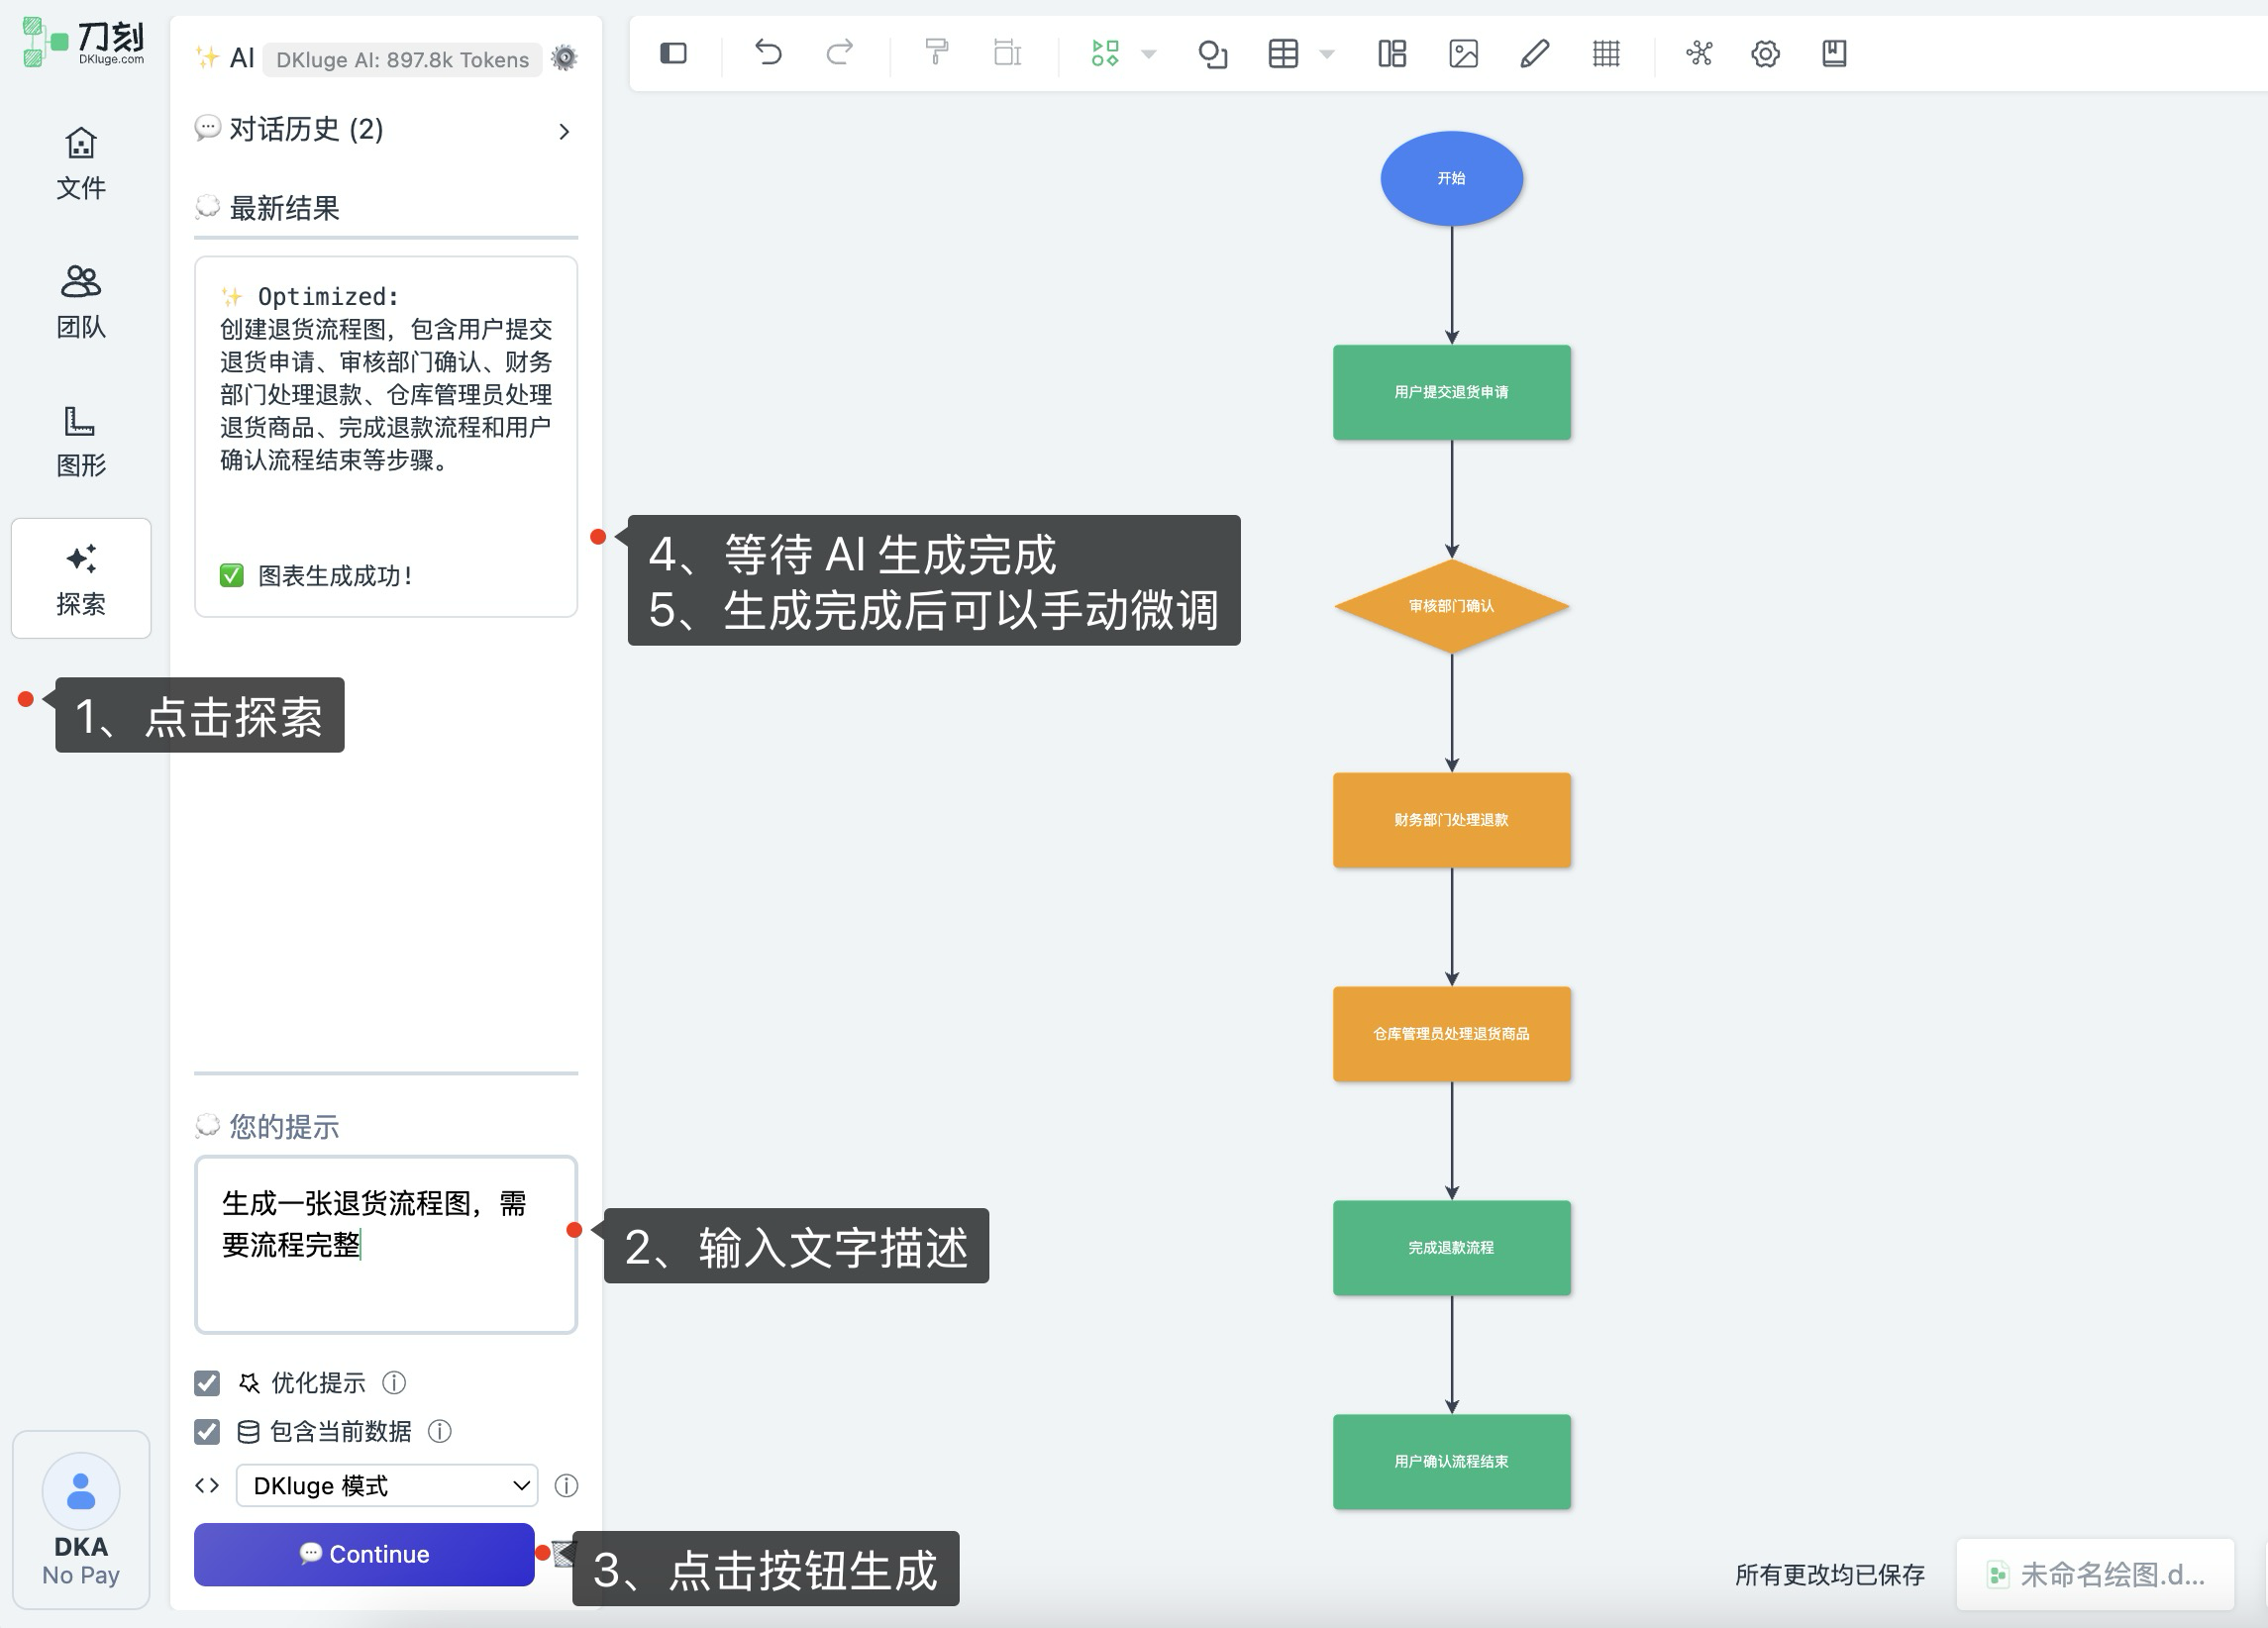
Task: Toggle the grid icon in toolbar
Action: click(1605, 53)
